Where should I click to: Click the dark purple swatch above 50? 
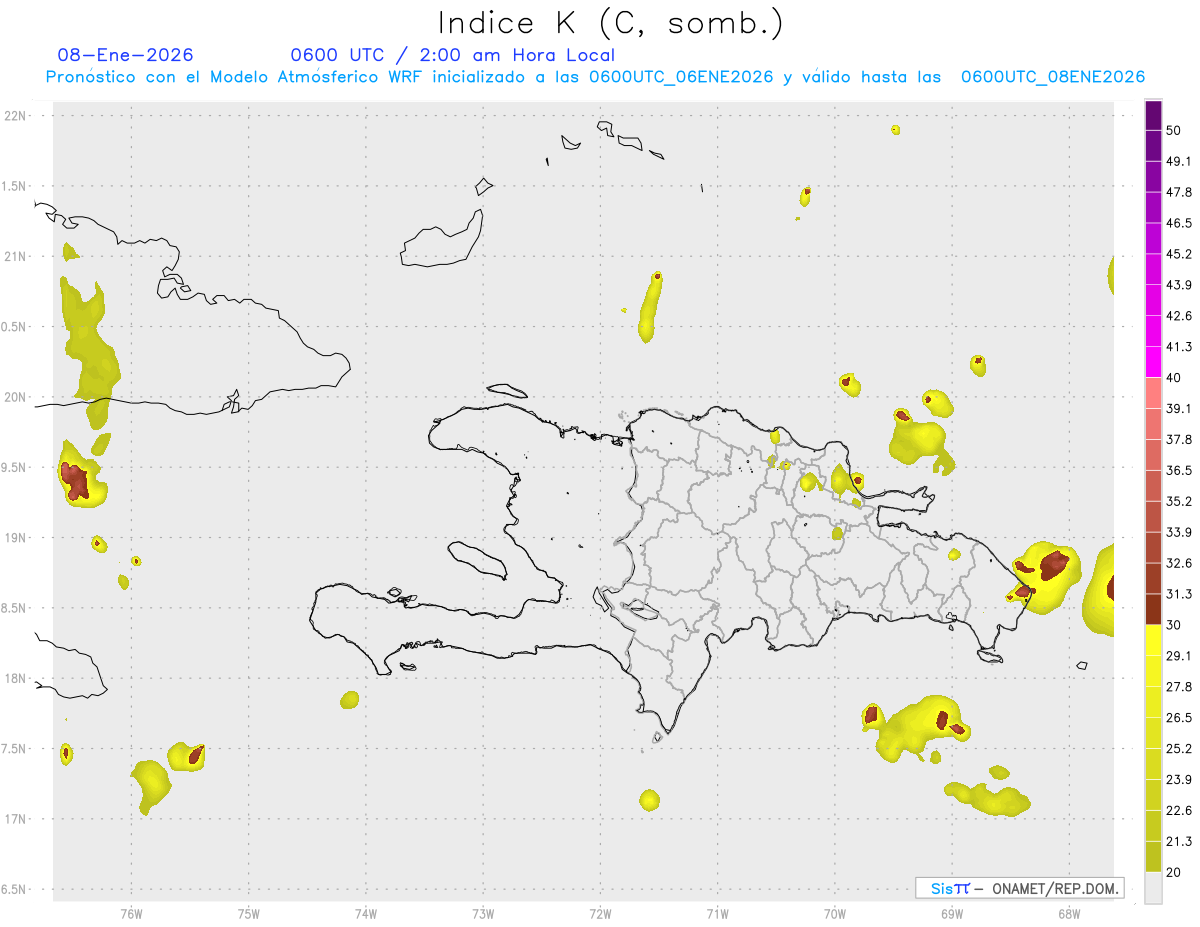point(1153,115)
